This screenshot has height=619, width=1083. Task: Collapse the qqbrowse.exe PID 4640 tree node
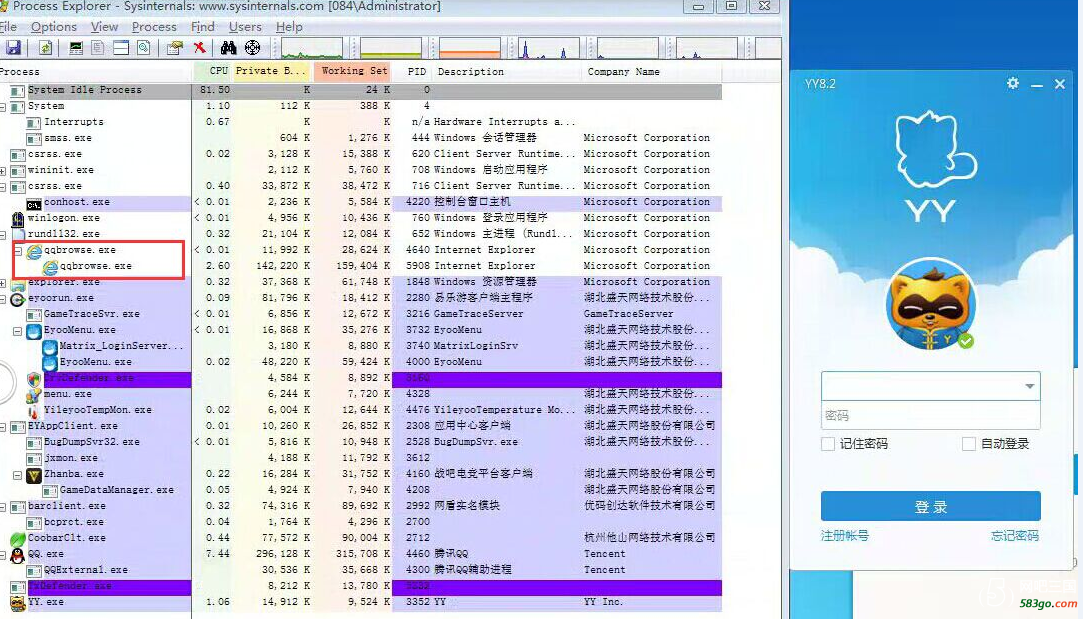coord(19,250)
